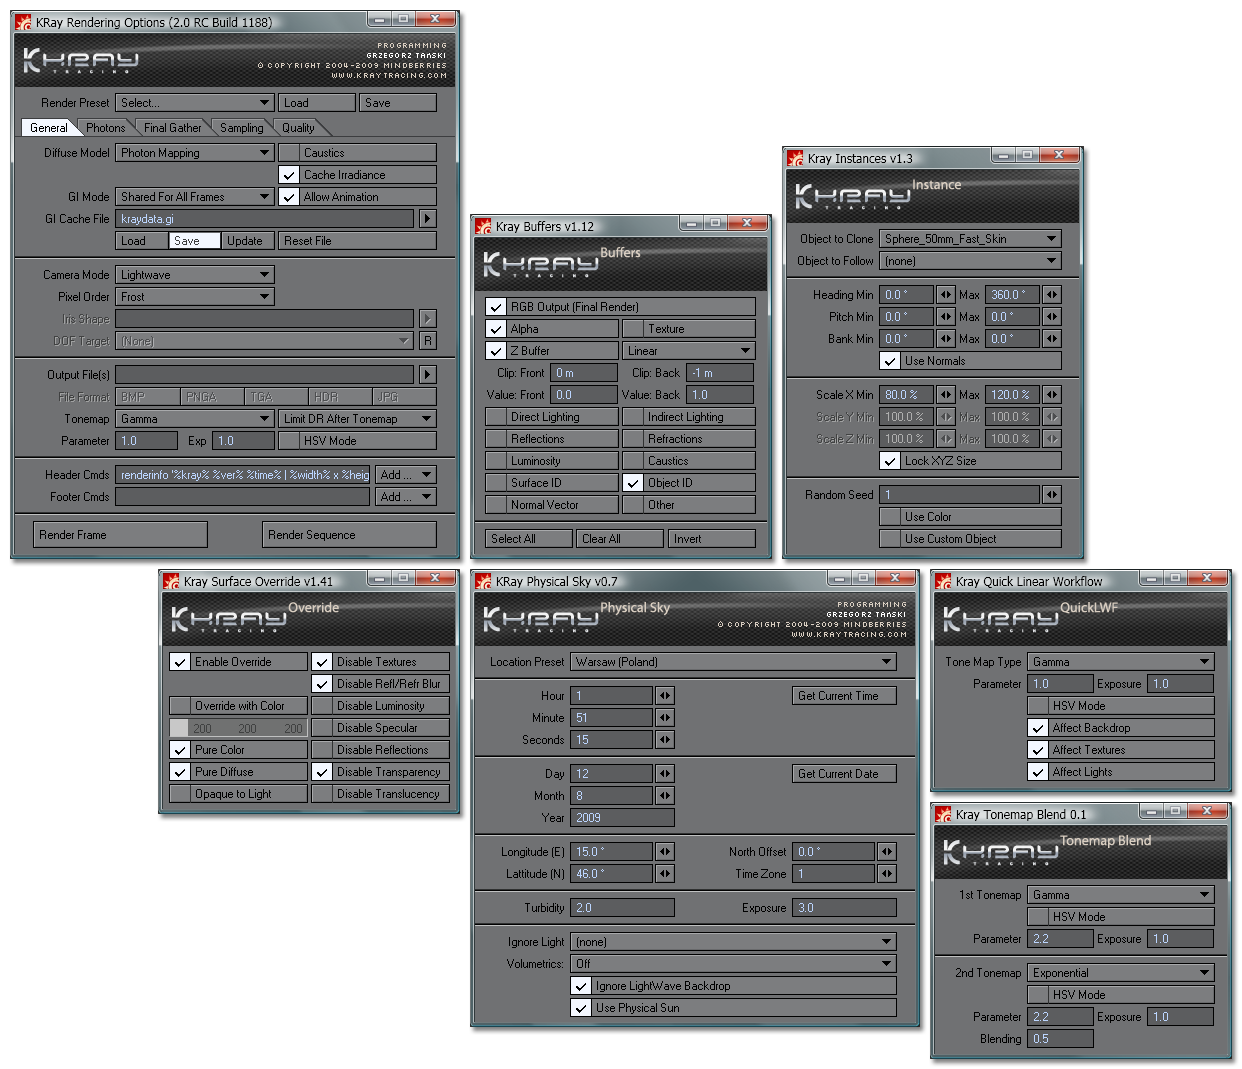This screenshot has width=1242, height=1069.
Task: Open the 2nd Tonemap Exponential dropdown
Action: point(1120,973)
